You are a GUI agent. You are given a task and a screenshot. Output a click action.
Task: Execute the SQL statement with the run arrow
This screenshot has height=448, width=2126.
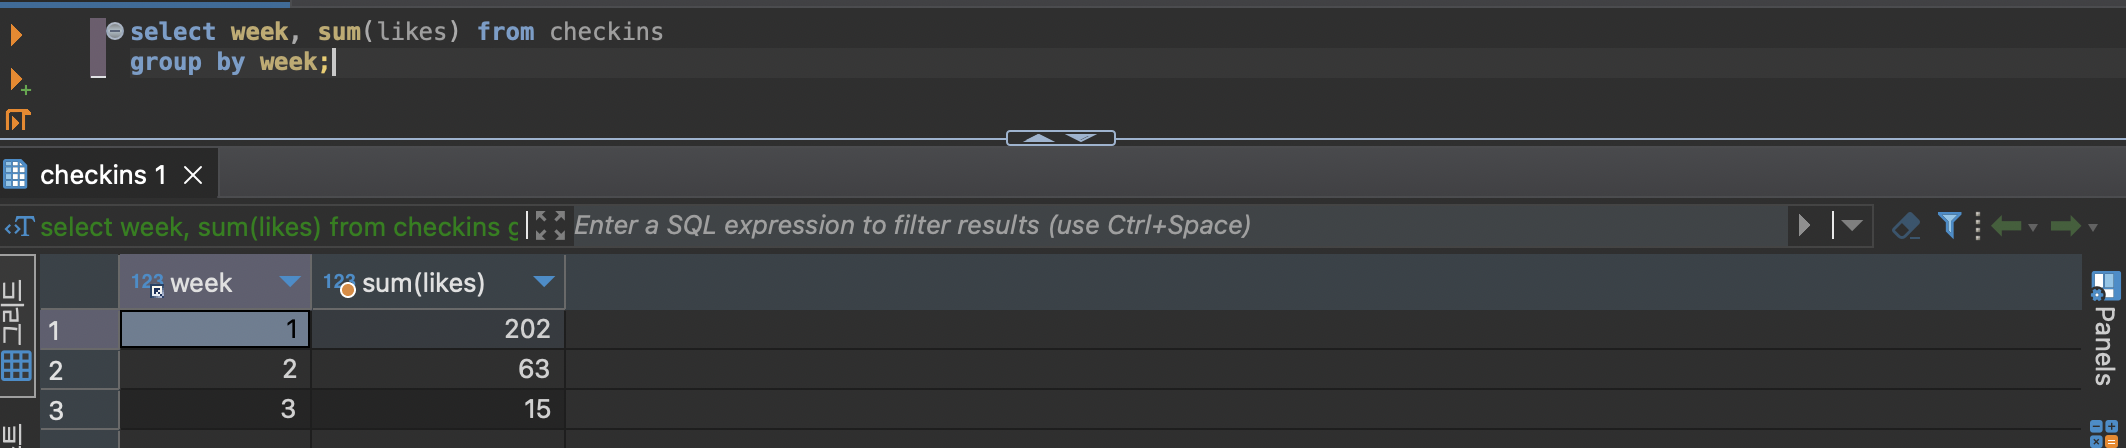pos(16,36)
